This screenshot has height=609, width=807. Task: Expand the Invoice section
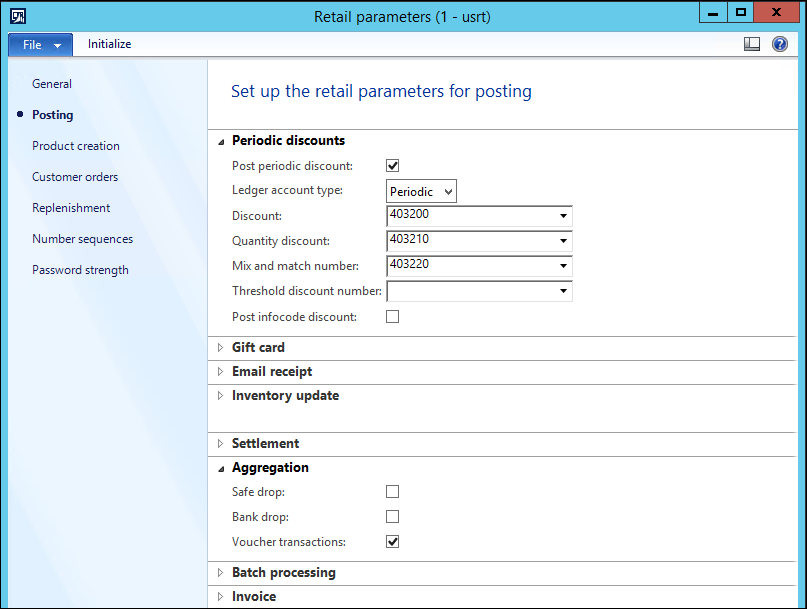click(220, 596)
